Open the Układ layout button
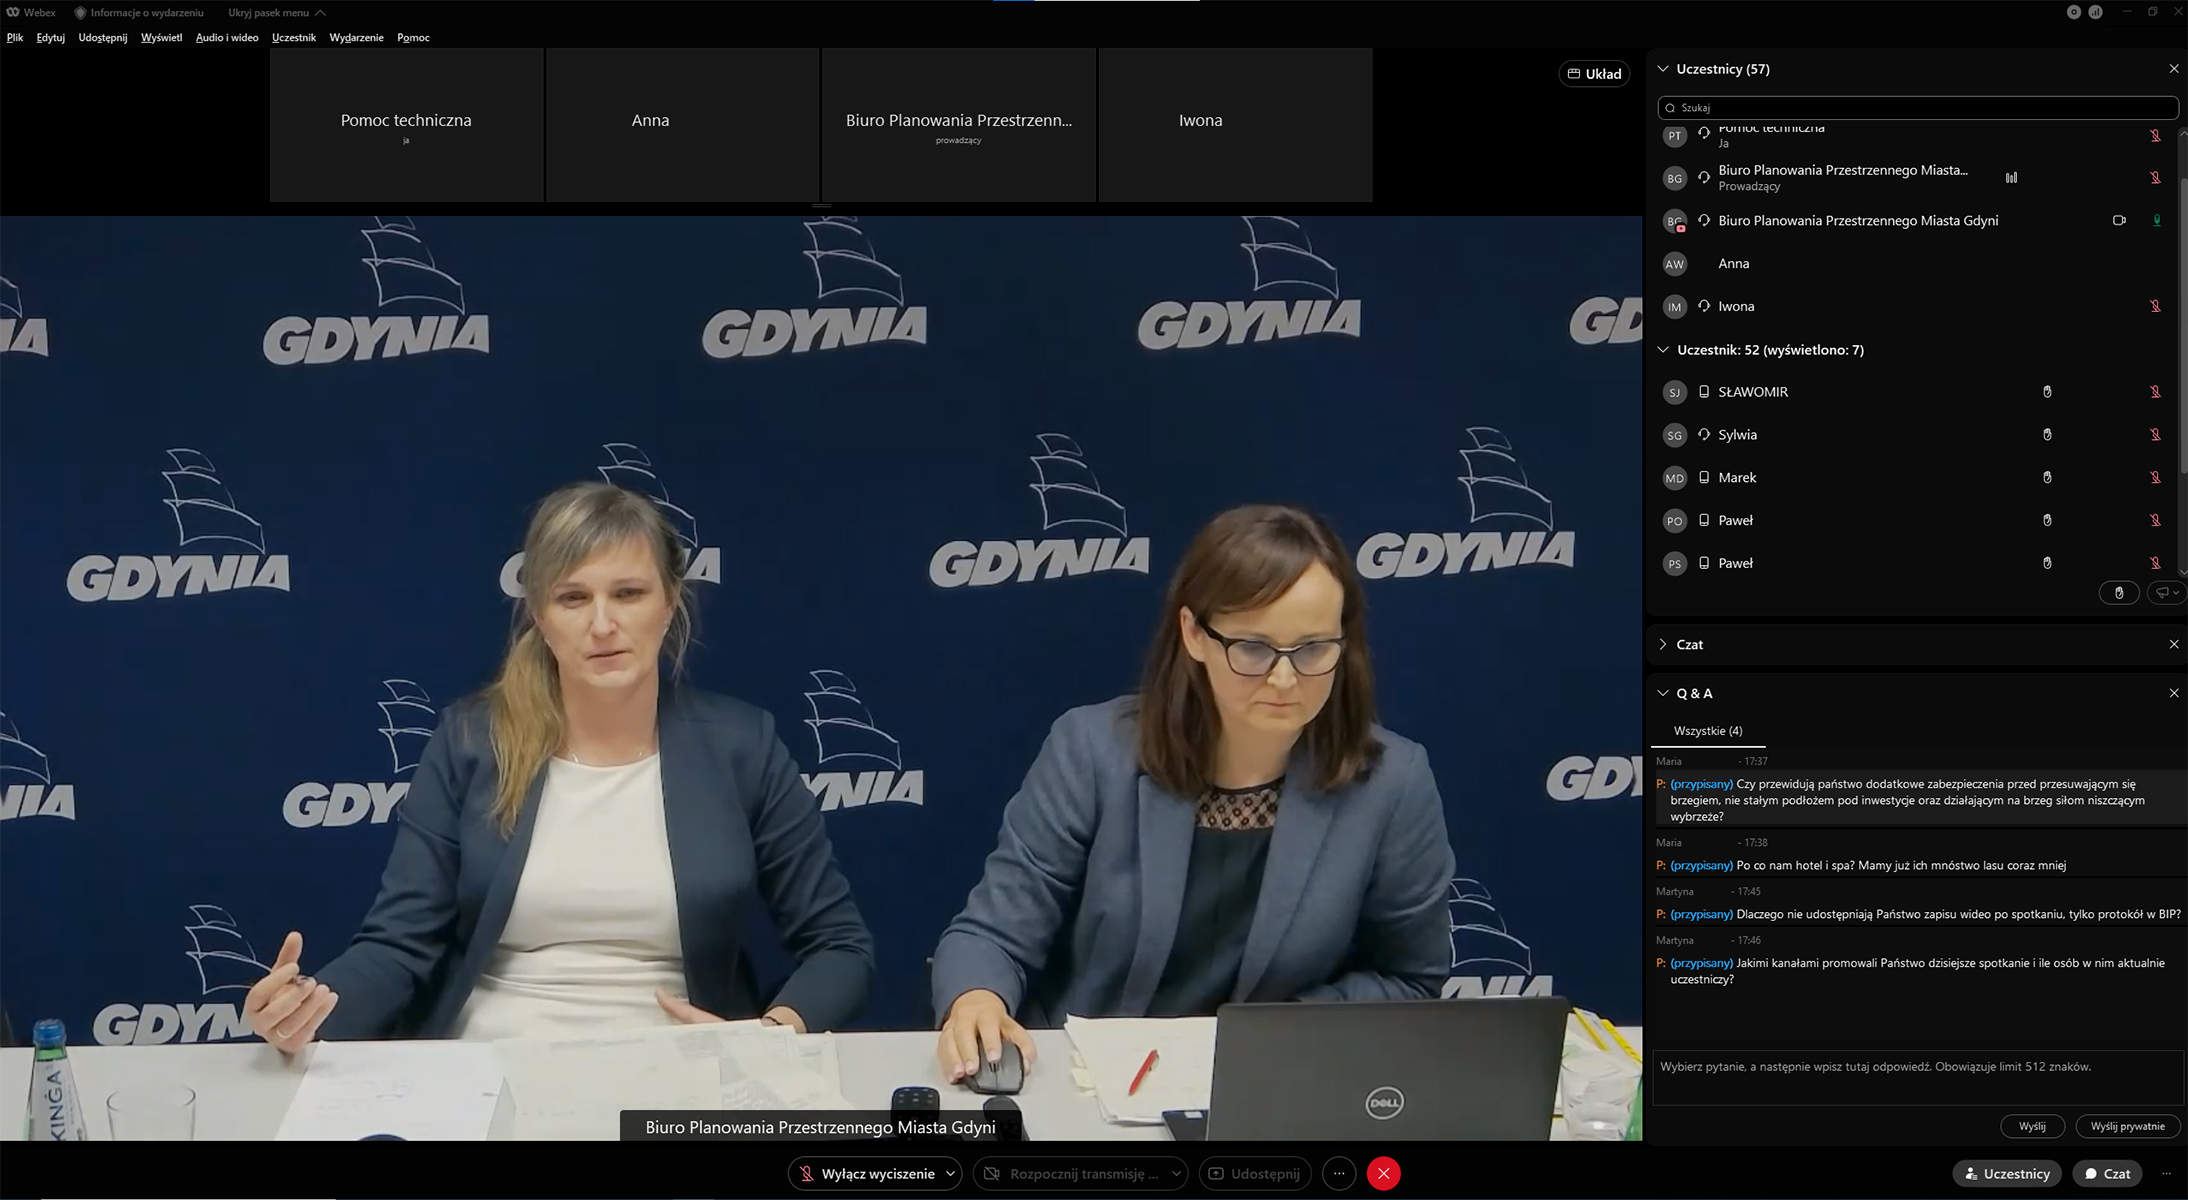 coord(1595,73)
